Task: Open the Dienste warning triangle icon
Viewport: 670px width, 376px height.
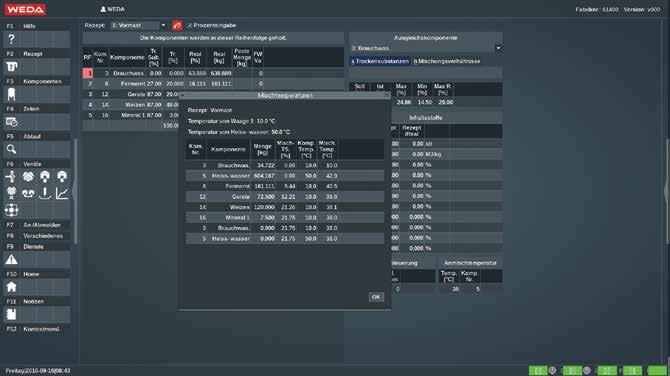Action: [11, 259]
